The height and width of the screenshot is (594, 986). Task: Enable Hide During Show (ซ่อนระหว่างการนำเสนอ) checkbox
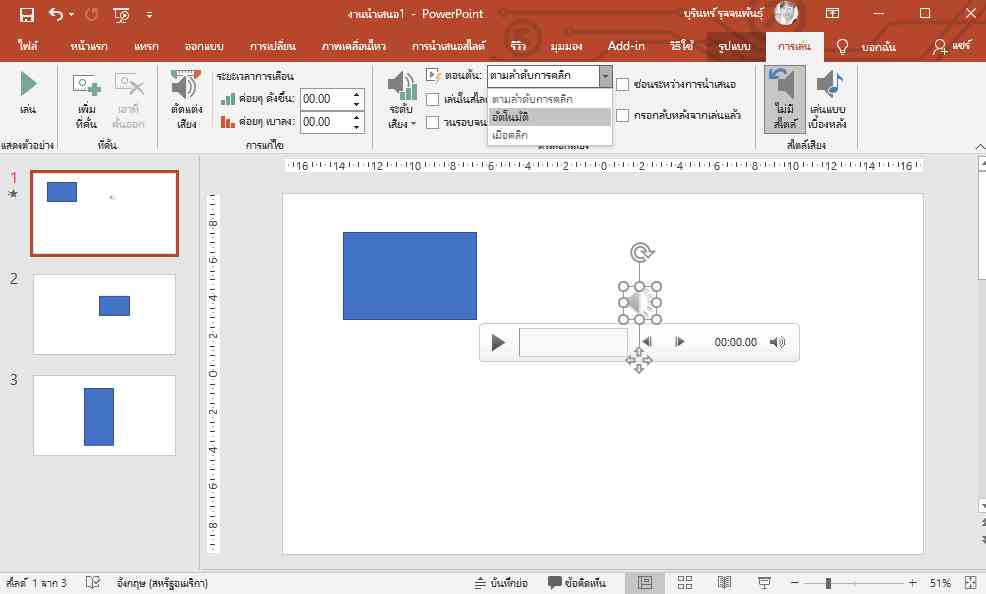pyautogui.click(x=623, y=85)
